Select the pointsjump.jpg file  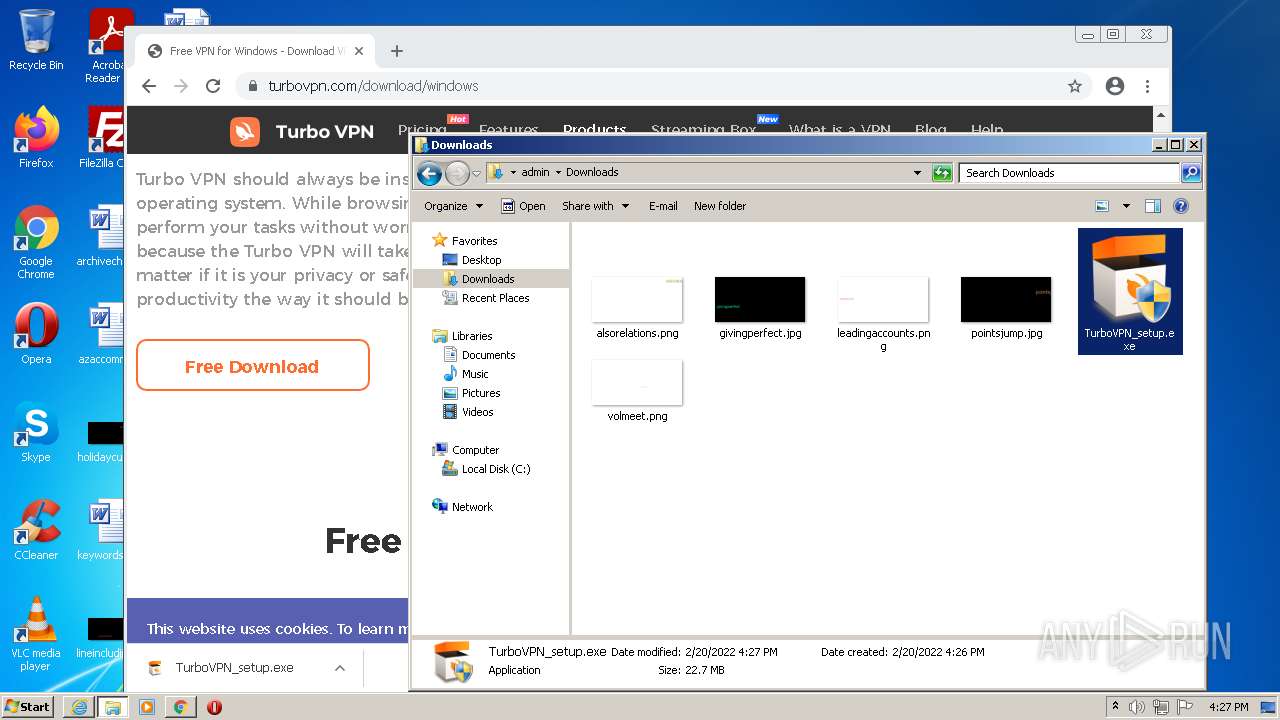(x=1006, y=309)
